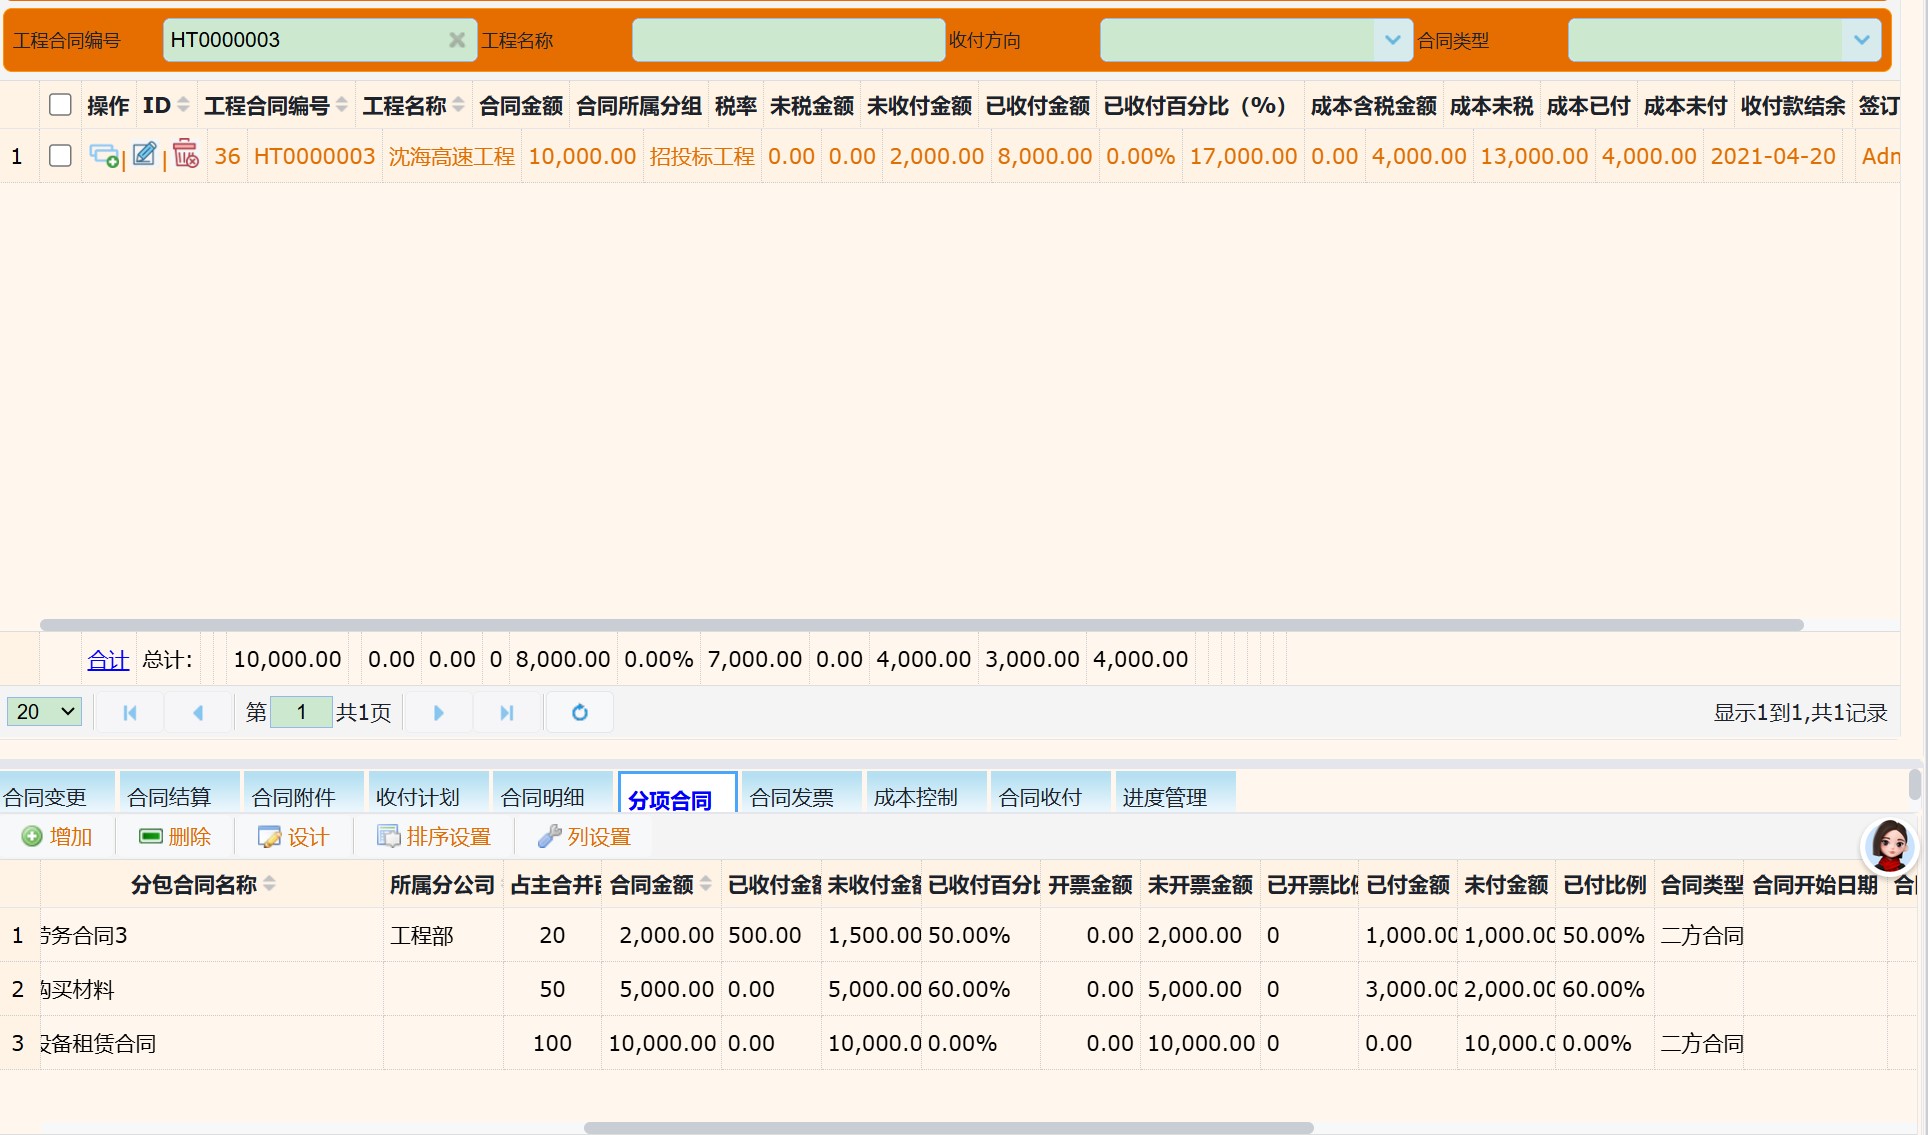Open the 成本控制 tab
Image resolution: width=1928 pixels, height=1135 pixels.
pos(915,797)
